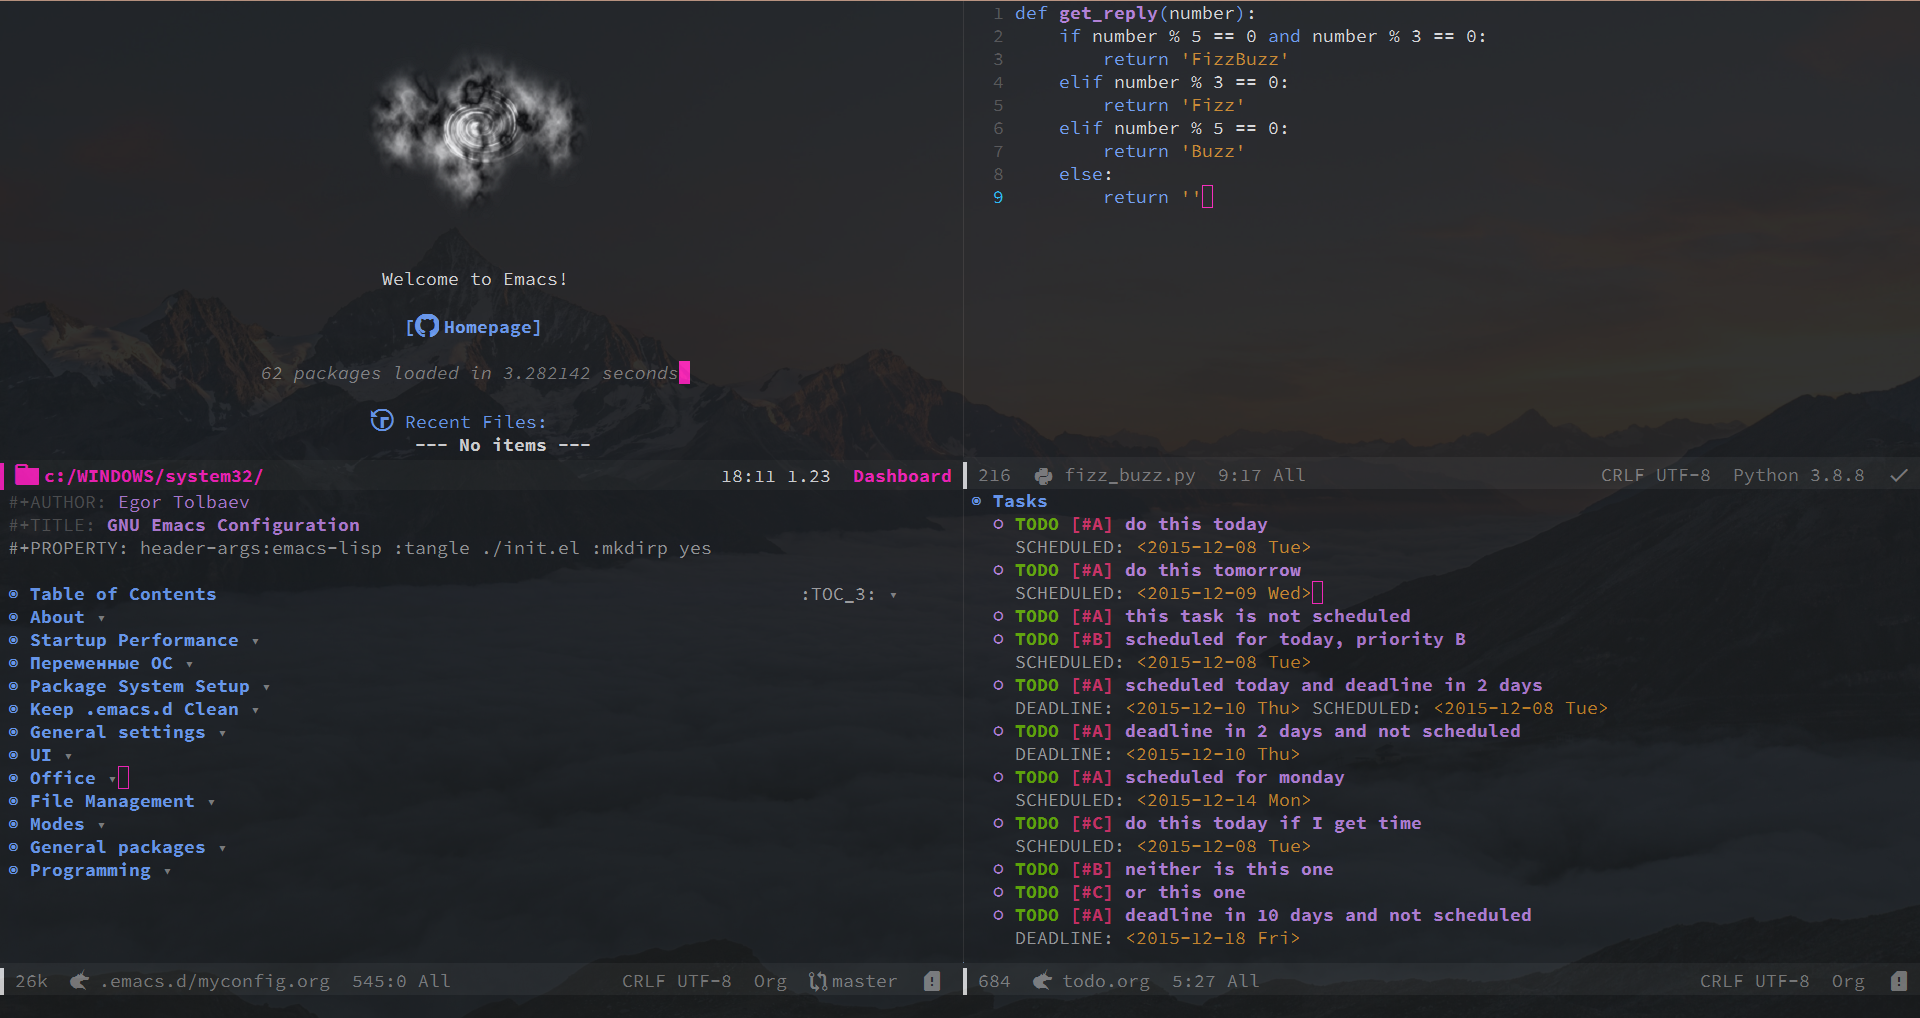The width and height of the screenshot is (1920, 1018).
Task: Click the bullet icon before Tasks heading
Action: pyautogui.click(x=976, y=501)
